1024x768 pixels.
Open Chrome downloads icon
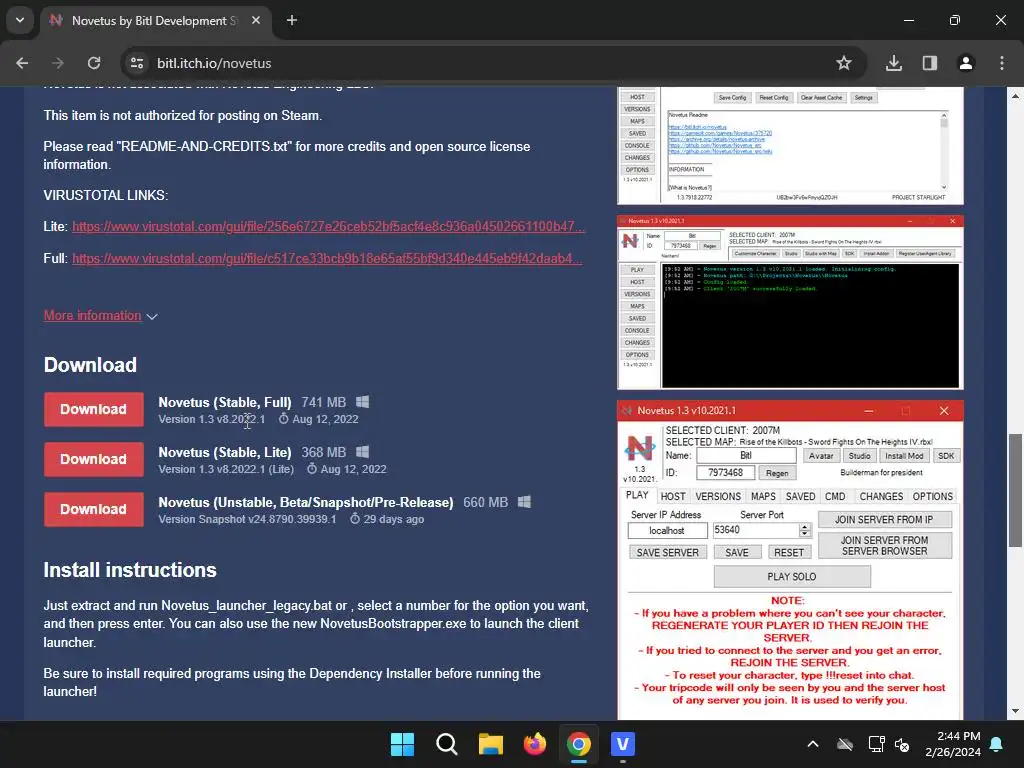(893, 63)
